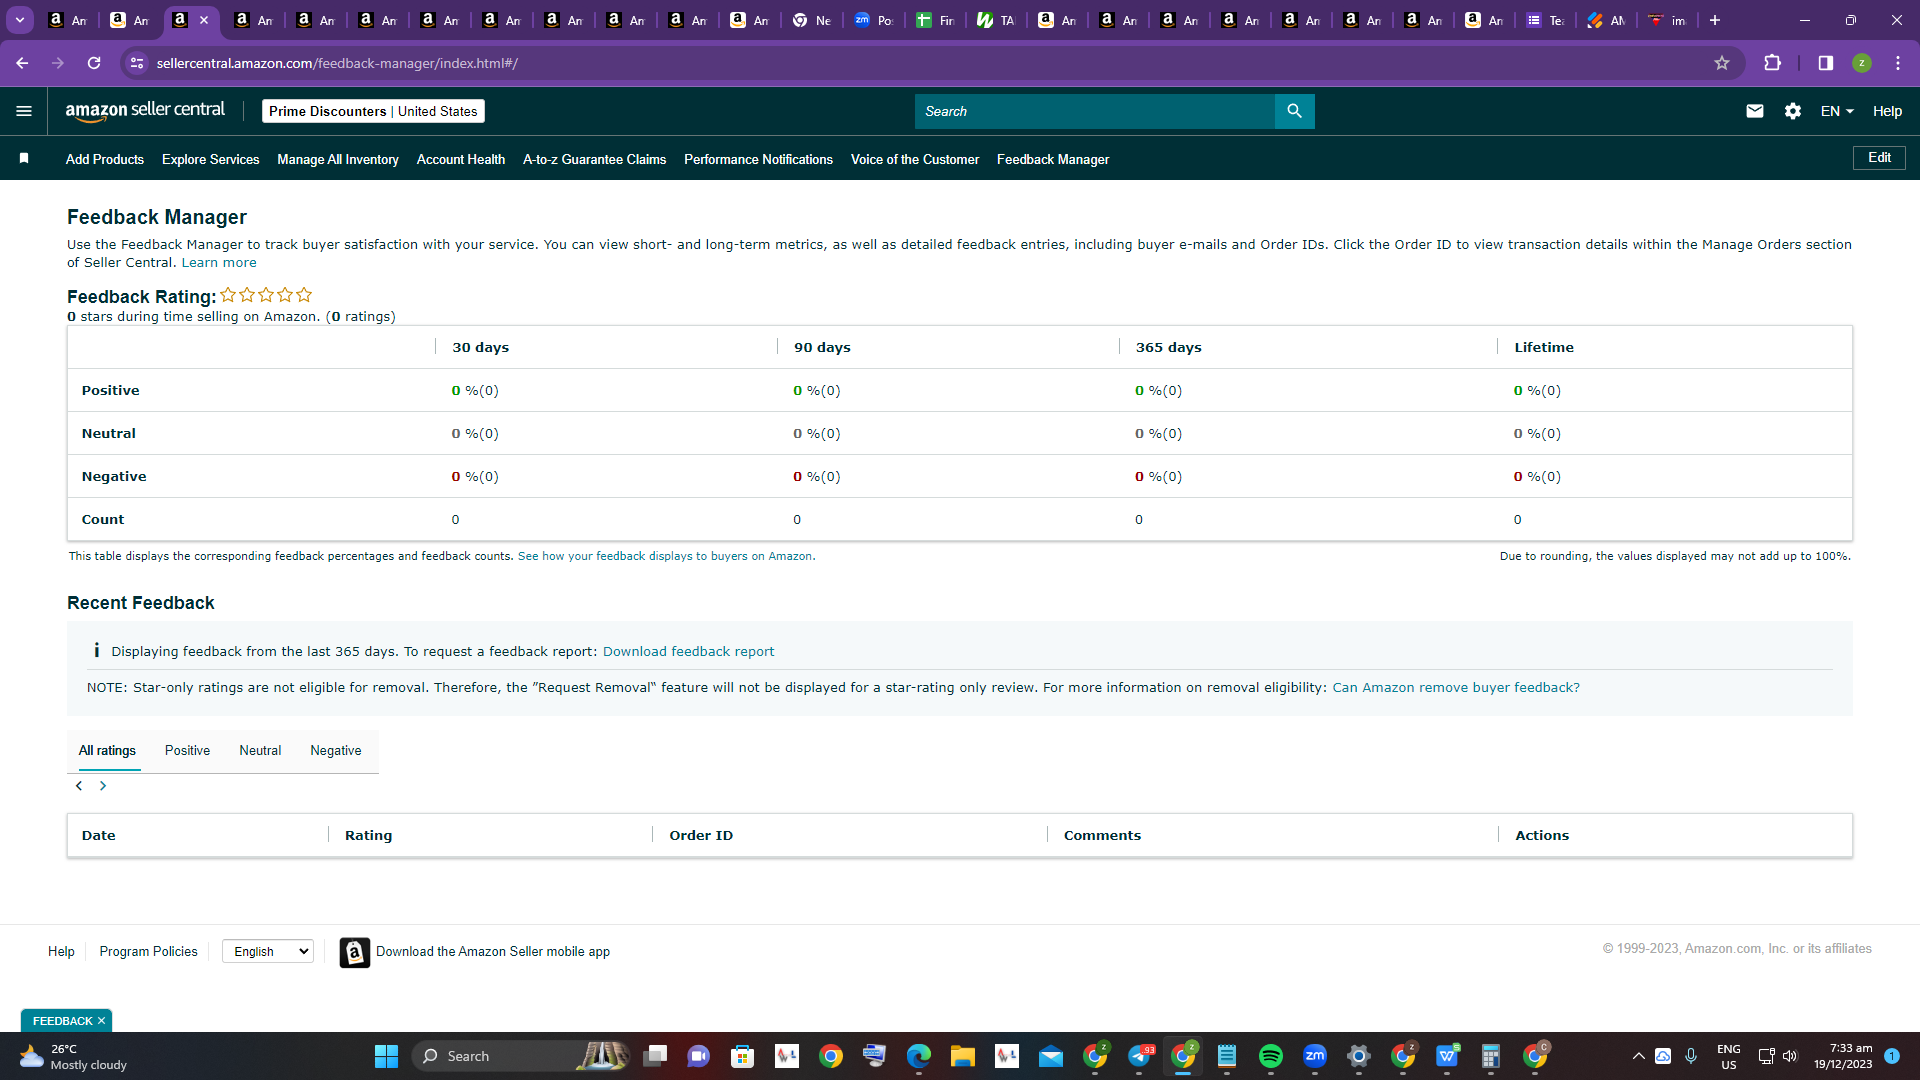Go to previous feedback page arrow
The image size is (1920, 1080).
79,786
